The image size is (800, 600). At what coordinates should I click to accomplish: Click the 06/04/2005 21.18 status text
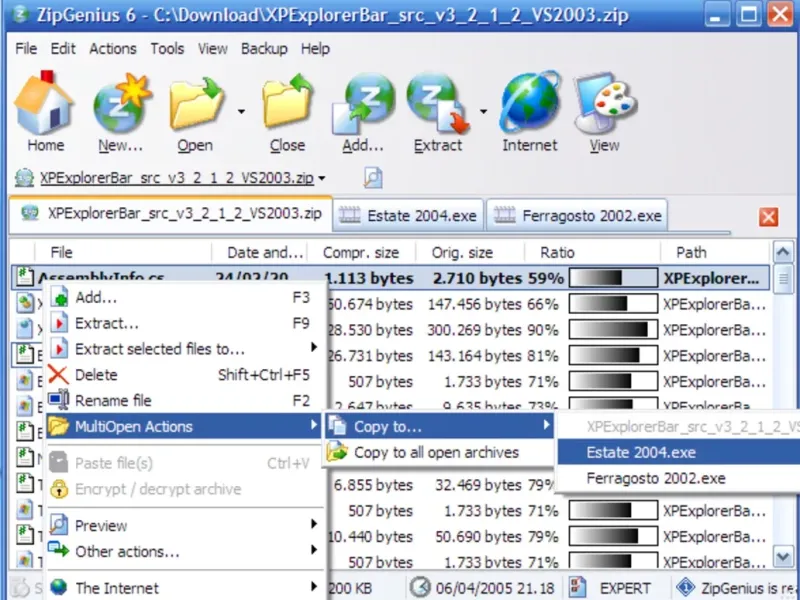click(x=495, y=588)
